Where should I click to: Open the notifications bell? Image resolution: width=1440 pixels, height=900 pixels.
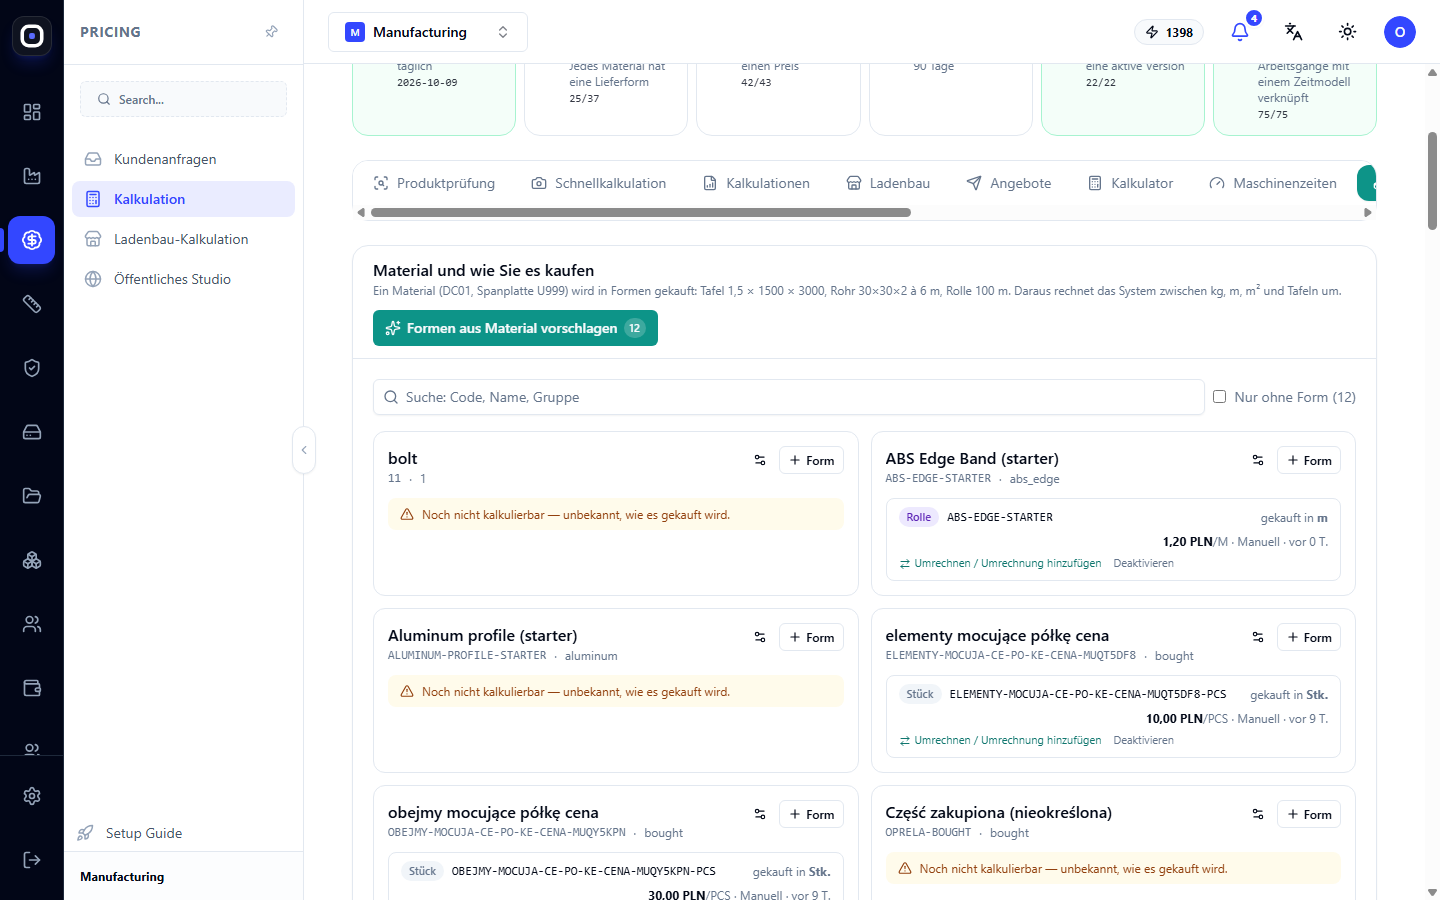pyautogui.click(x=1240, y=32)
